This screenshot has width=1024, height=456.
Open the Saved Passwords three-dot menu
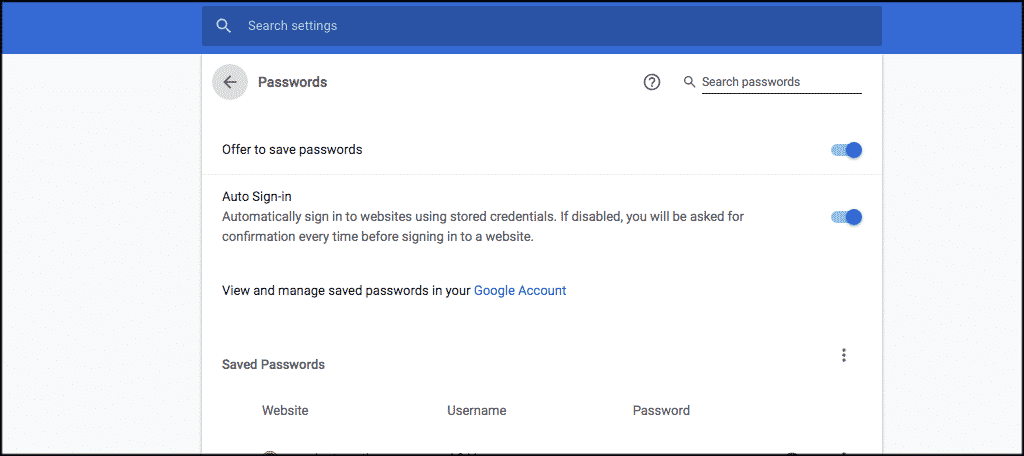click(844, 355)
